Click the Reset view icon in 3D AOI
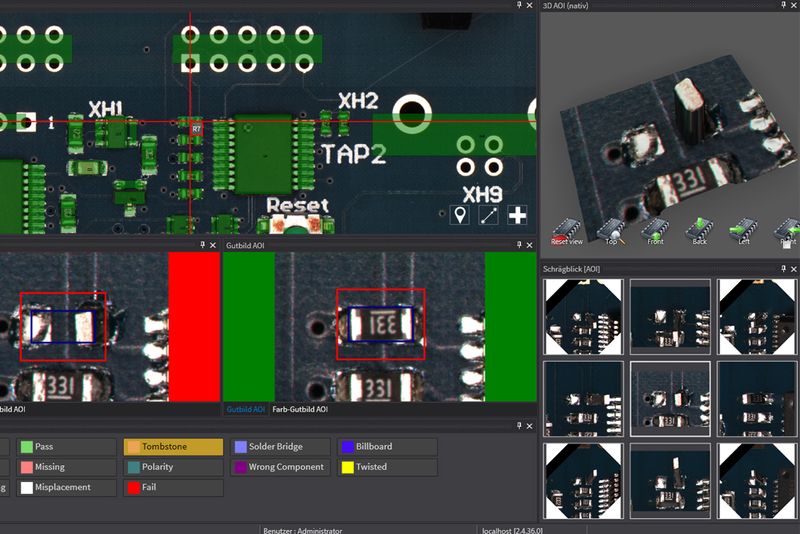 point(566,231)
